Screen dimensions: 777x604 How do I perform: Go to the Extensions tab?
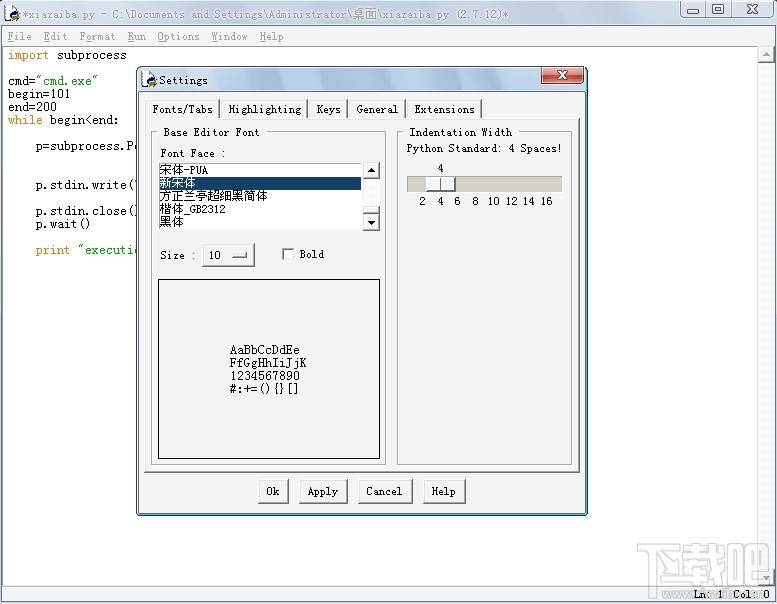pyautogui.click(x=444, y=109)
